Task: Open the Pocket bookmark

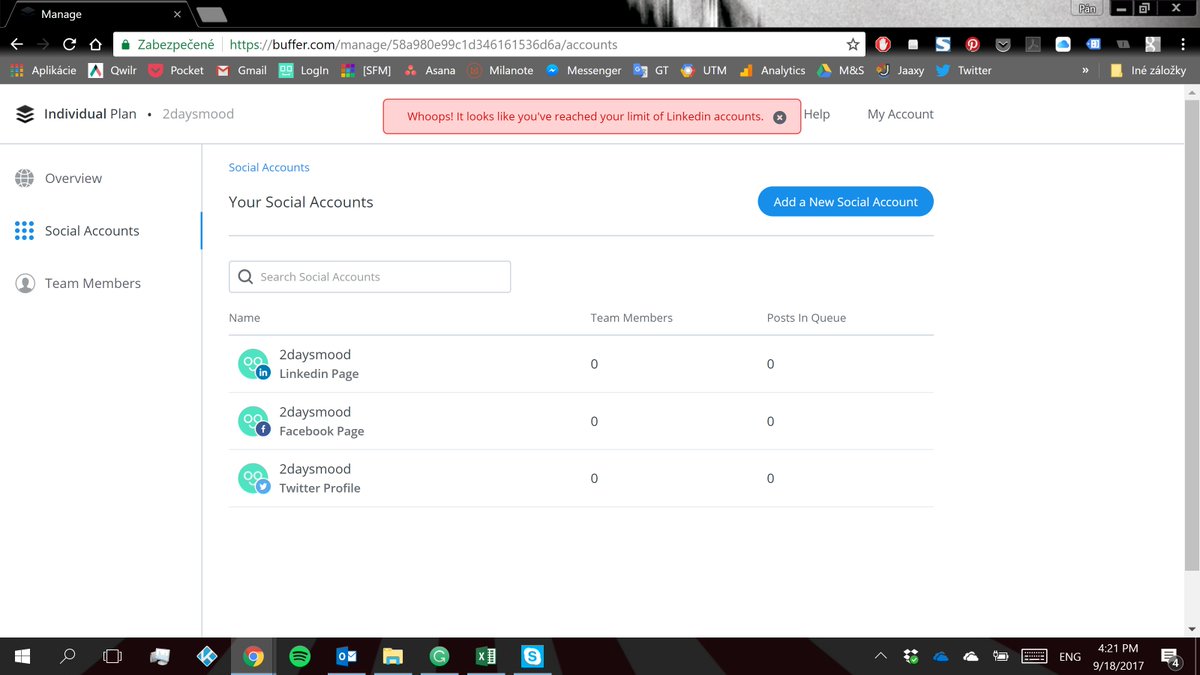Action: point(176,70)
